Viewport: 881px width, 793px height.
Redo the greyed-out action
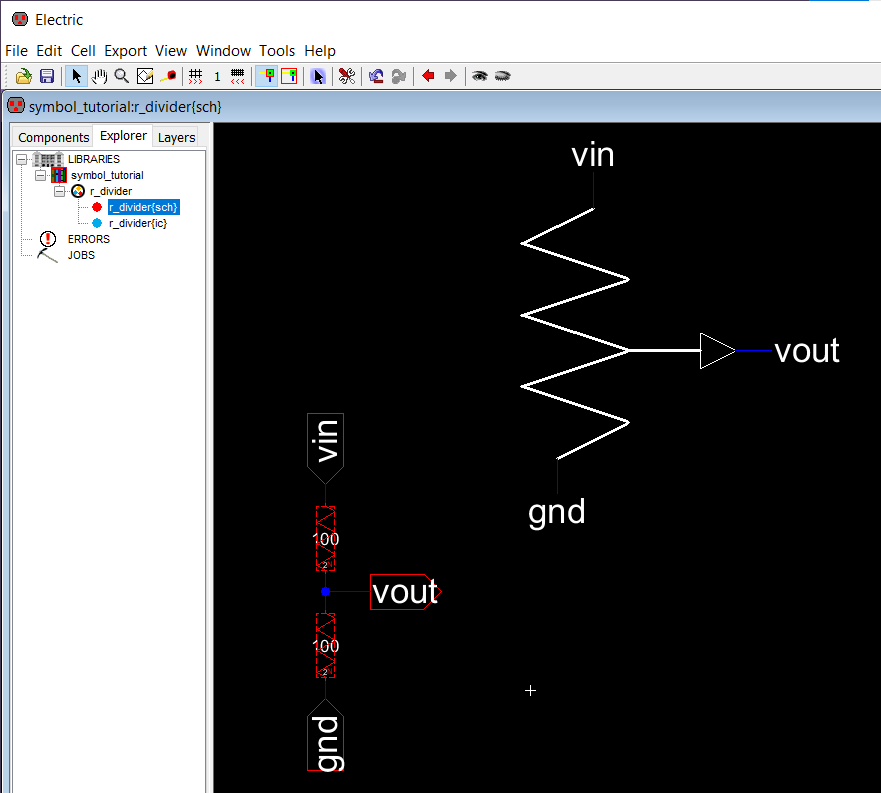click(399, 76)
